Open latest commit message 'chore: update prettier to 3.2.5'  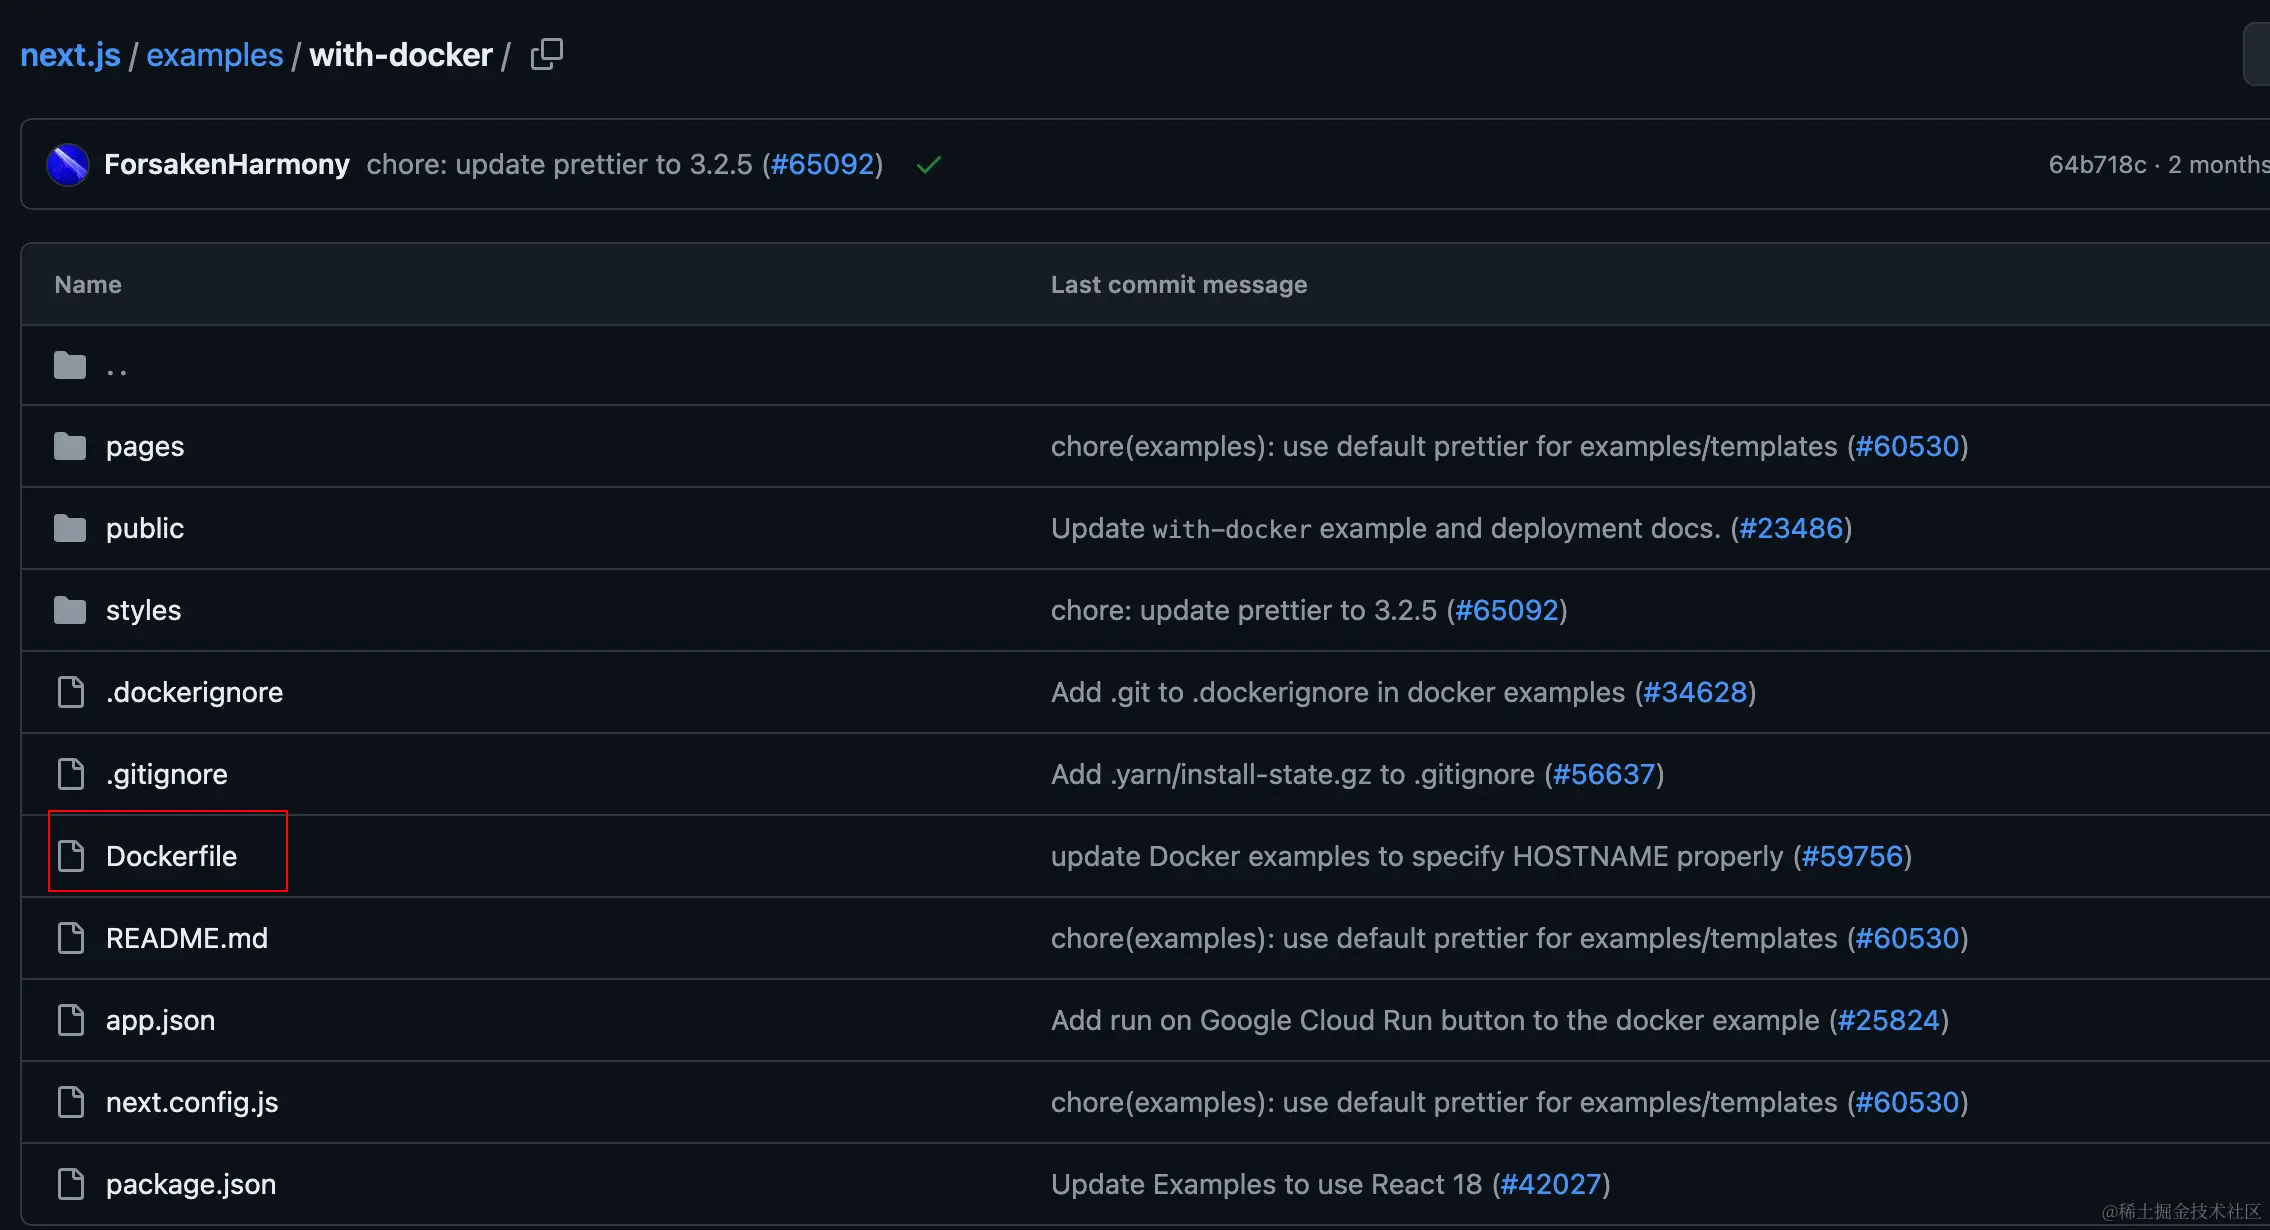[559, 164]
